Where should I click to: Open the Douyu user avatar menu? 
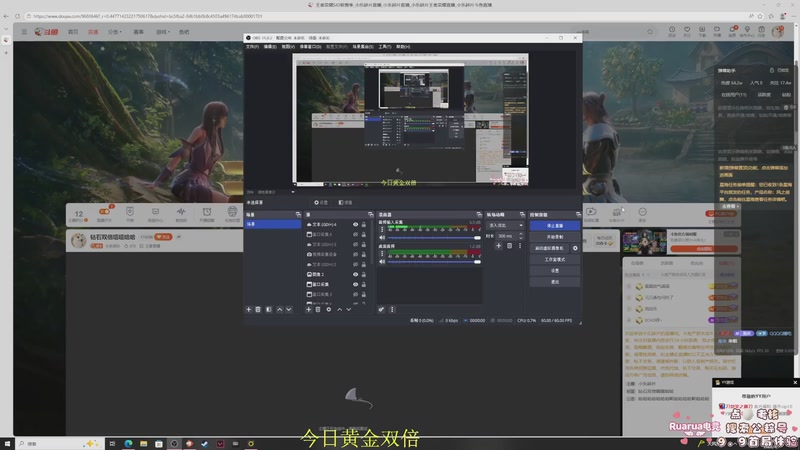pos(778,32)
